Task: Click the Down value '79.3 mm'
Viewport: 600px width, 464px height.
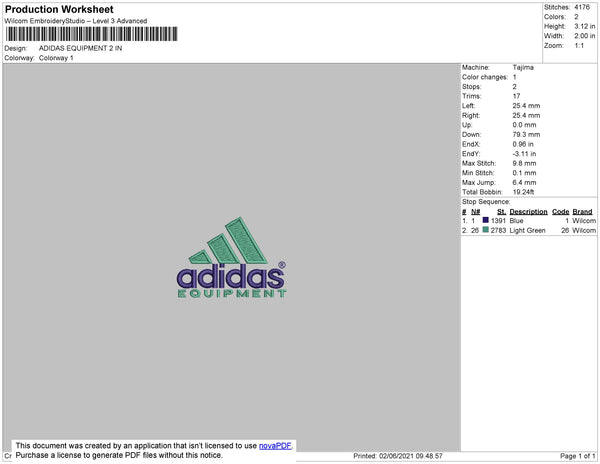Action: click(526, 135)
